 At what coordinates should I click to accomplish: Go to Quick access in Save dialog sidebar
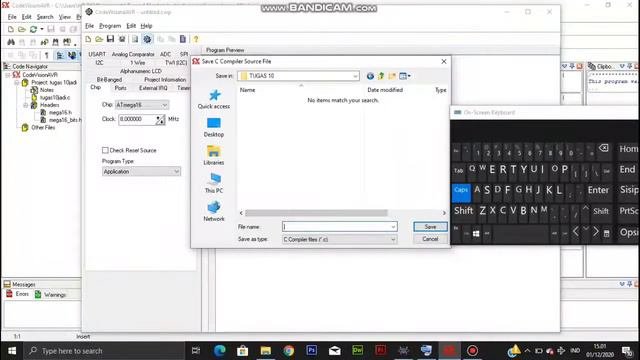[214, 99]
